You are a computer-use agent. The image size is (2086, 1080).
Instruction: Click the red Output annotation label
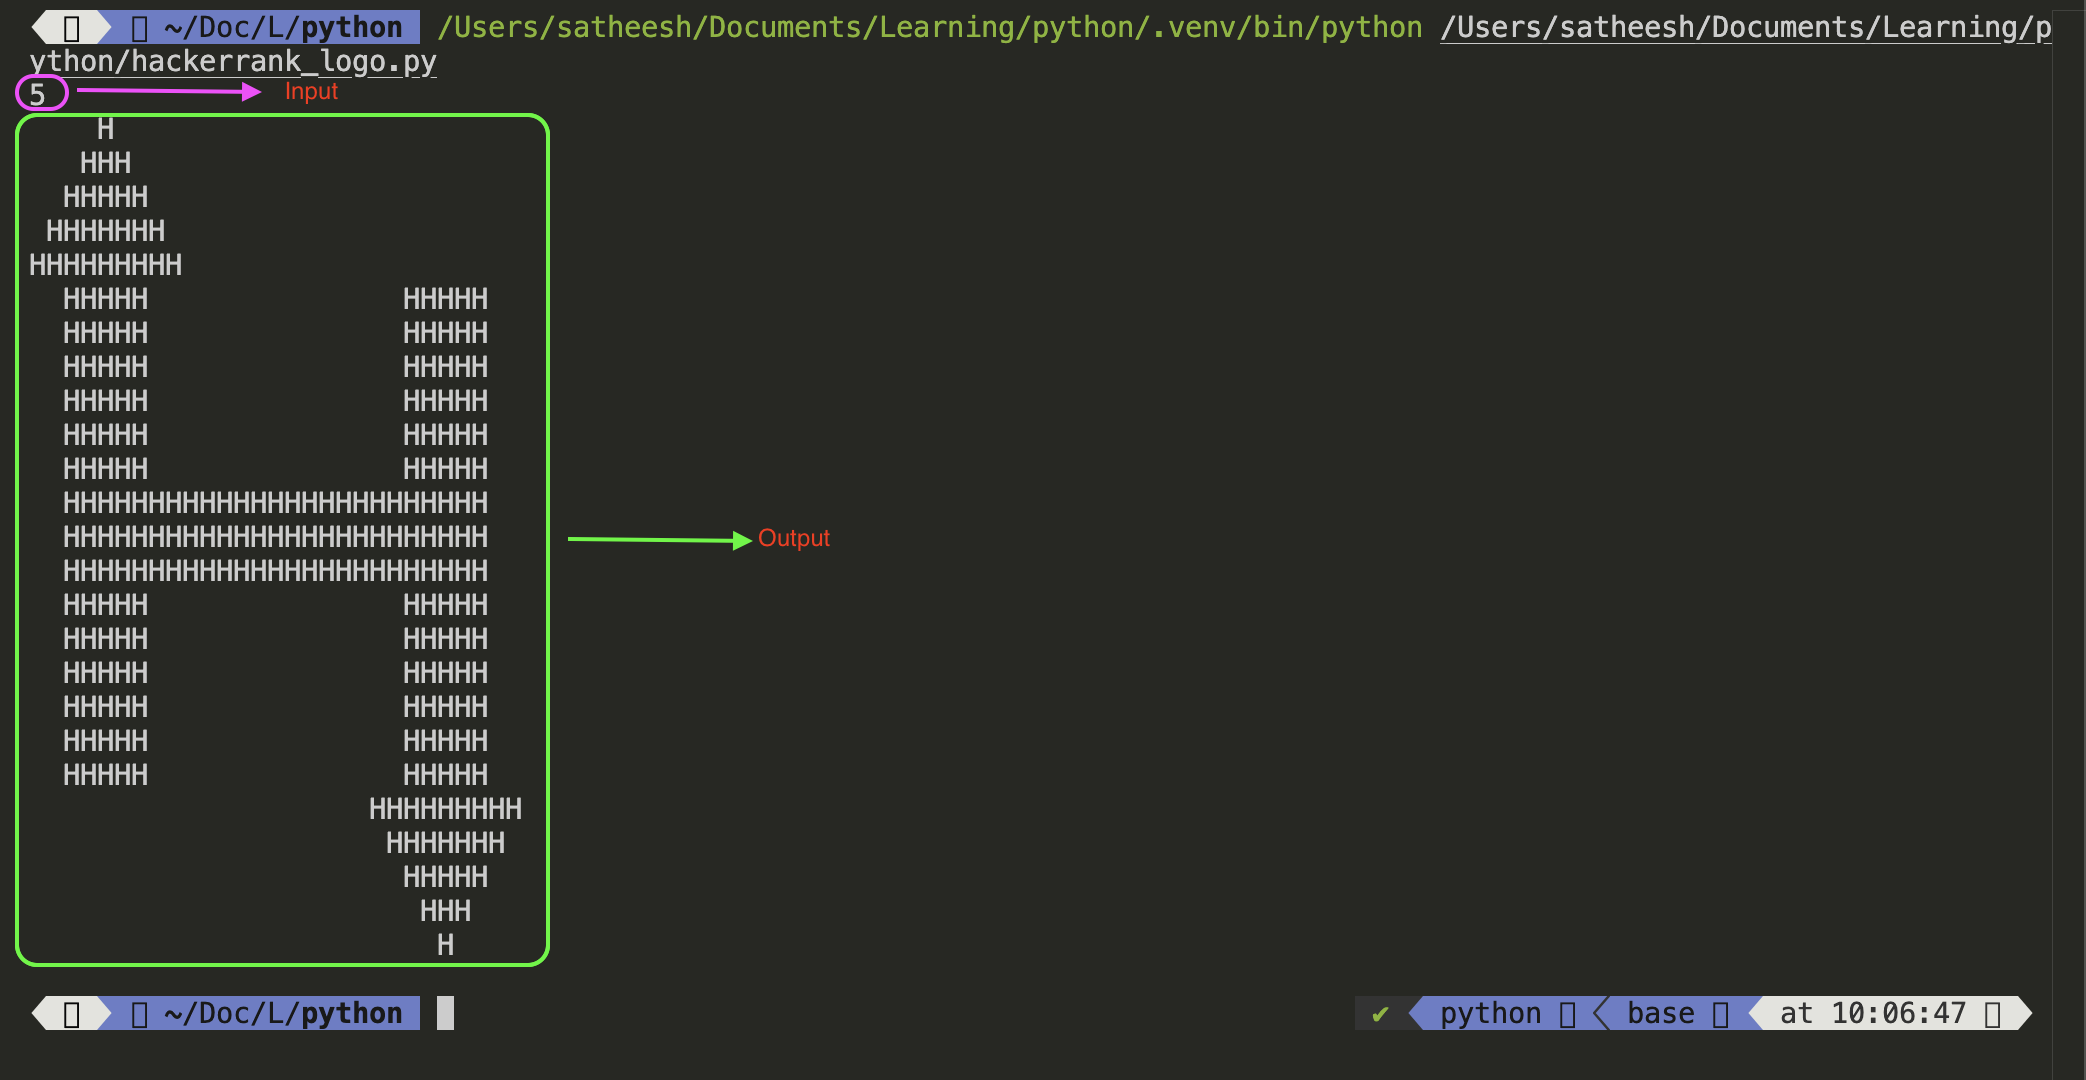click(793, 538)
